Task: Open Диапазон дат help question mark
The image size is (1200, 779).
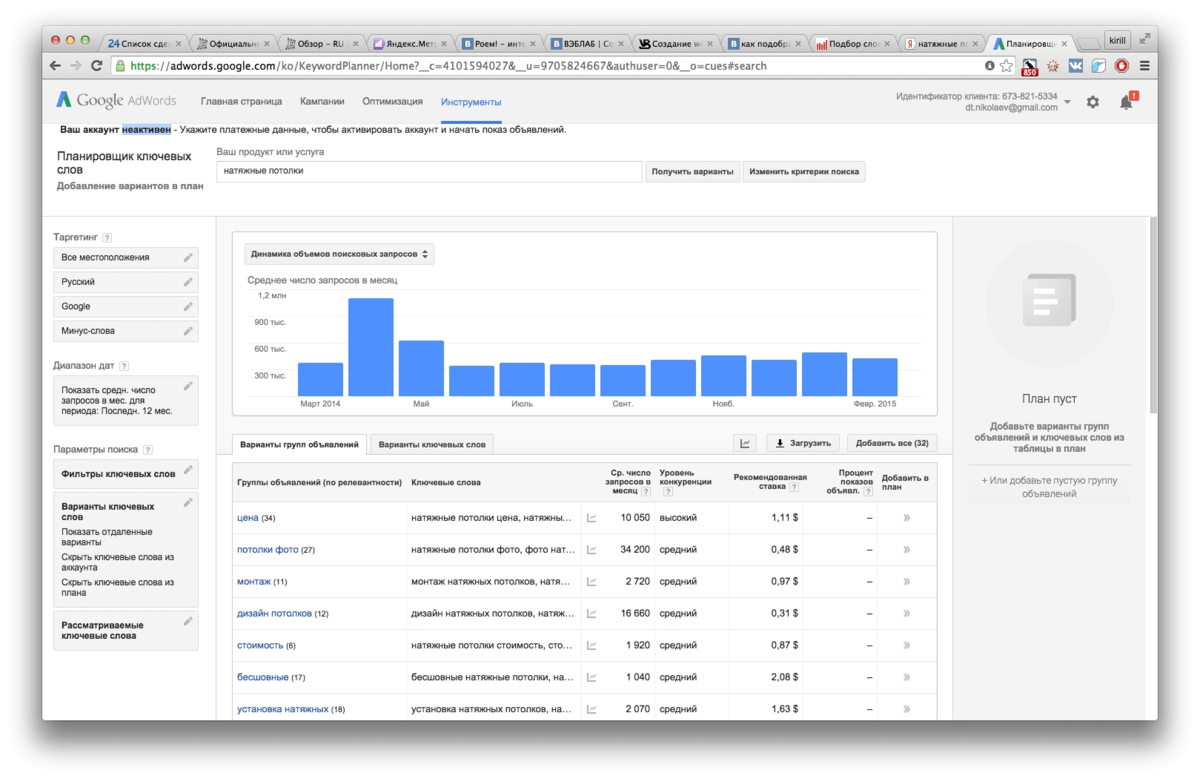Action: 123,366
